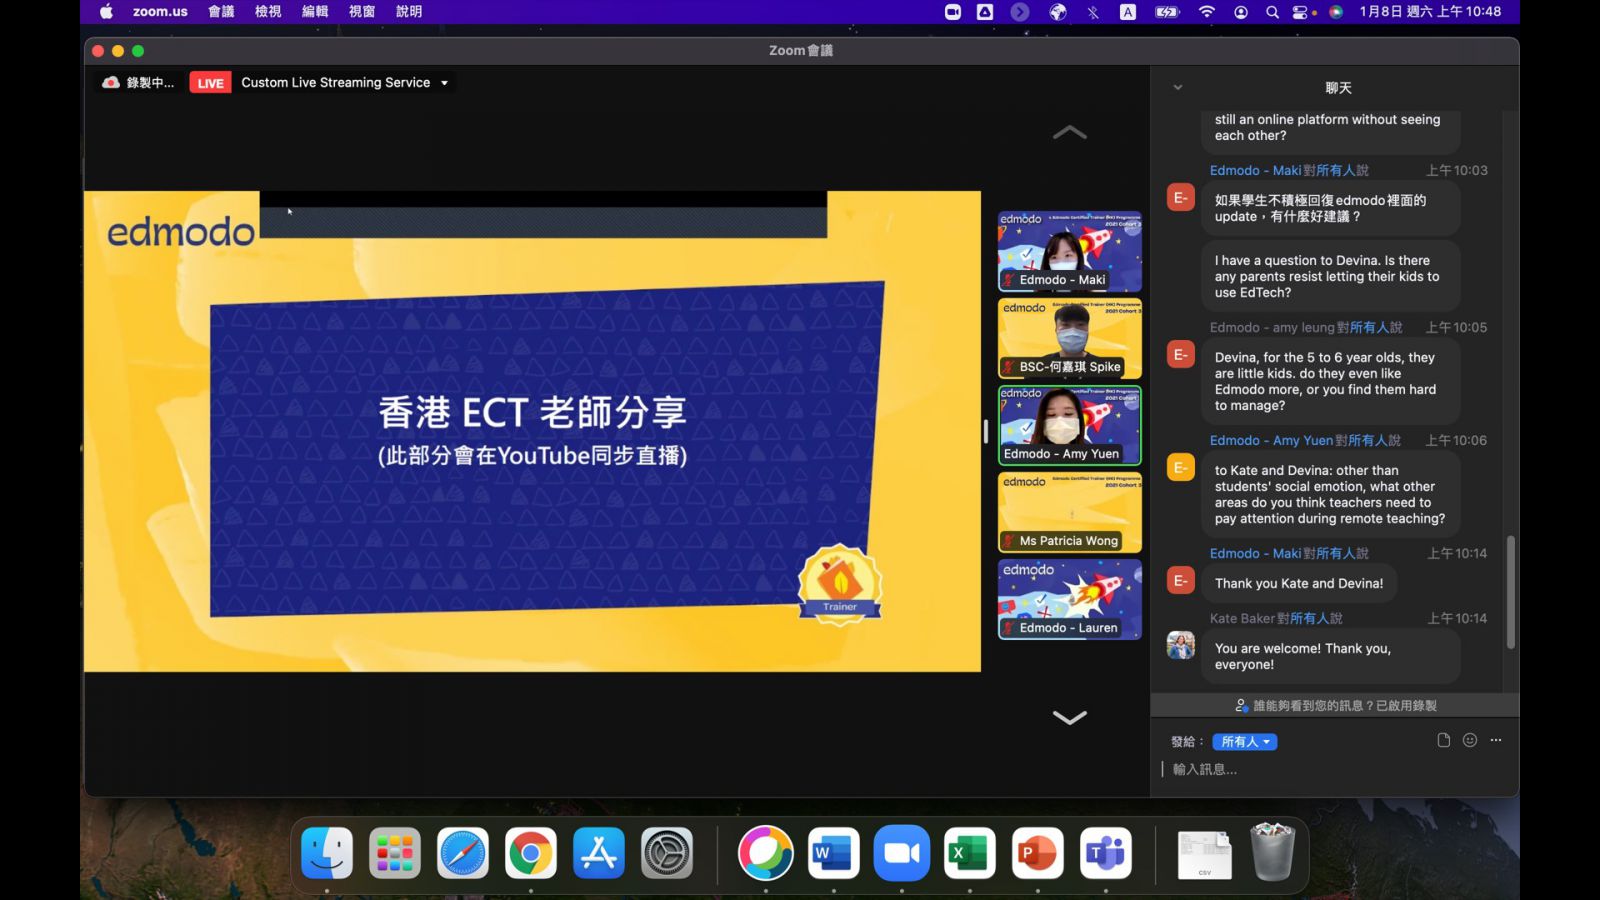Click the Zoom camera icon in menu bar

tap(953, 12)
